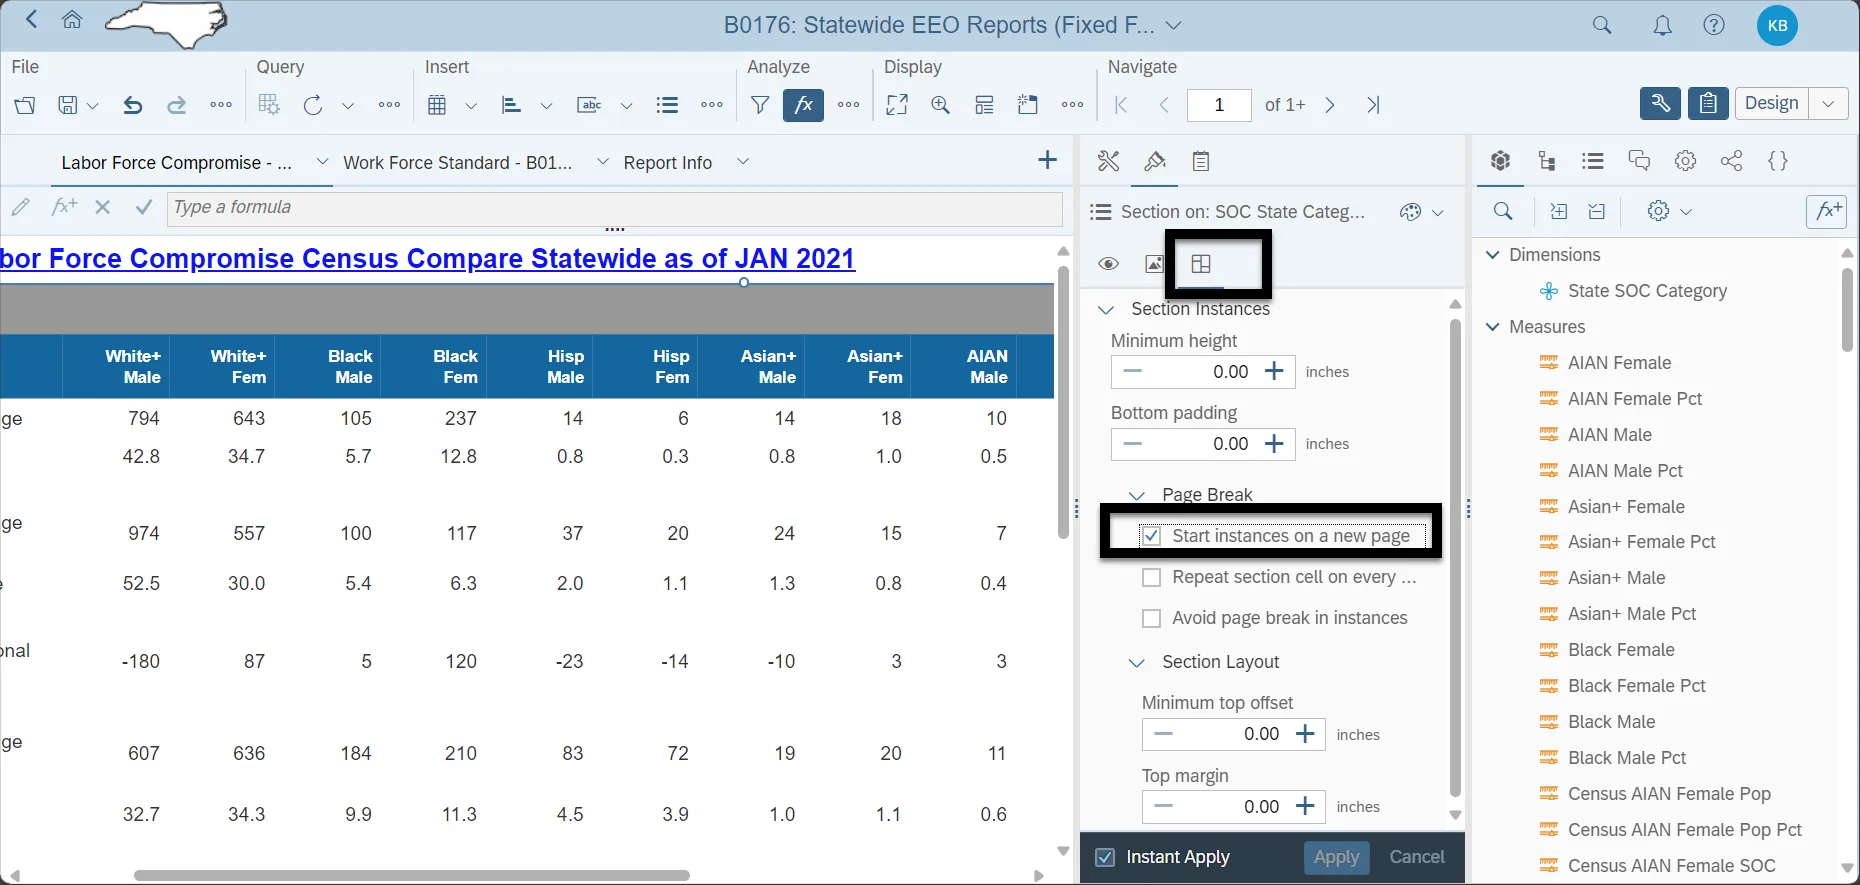Open the Design mode dropdown arrow

coord(1828,104)
